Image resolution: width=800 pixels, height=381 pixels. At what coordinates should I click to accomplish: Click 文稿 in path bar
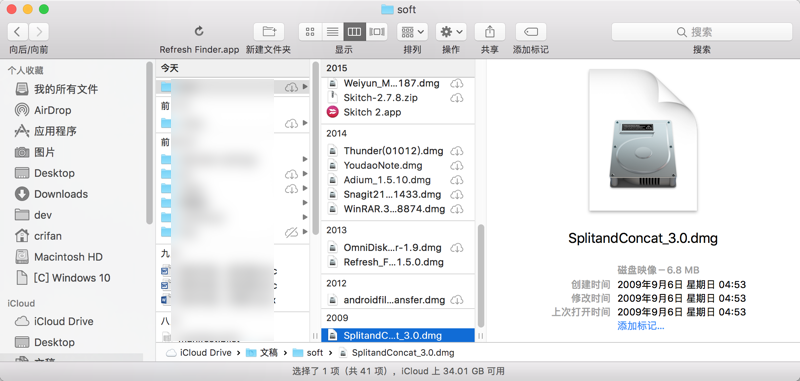tap(263, 352)
